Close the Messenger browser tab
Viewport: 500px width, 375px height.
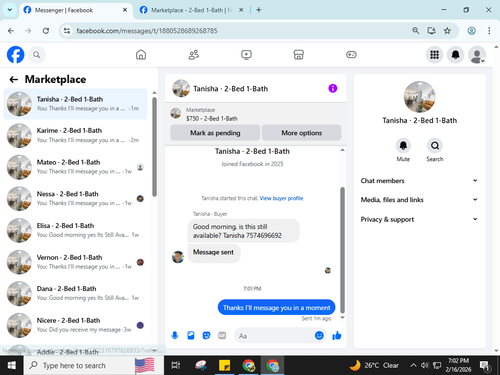tap(125, 10)
